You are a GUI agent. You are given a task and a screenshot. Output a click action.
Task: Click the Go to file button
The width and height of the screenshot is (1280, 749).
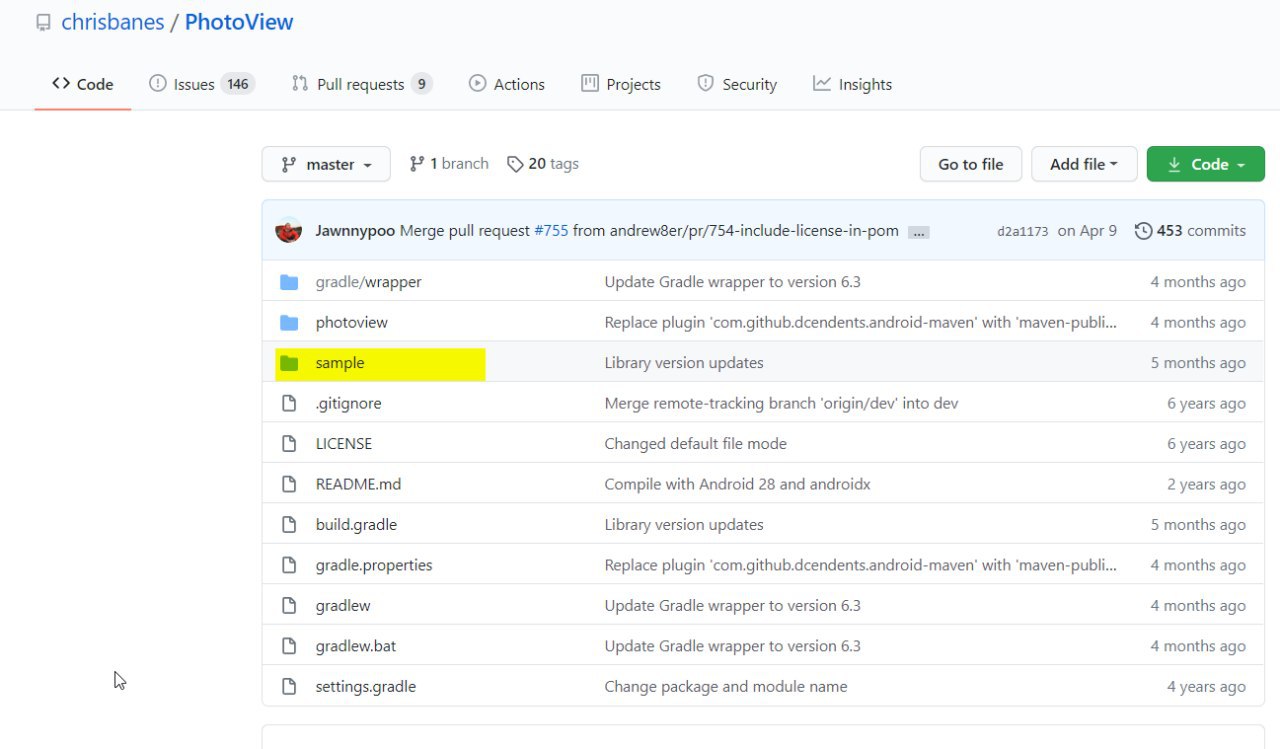point(970,164)
